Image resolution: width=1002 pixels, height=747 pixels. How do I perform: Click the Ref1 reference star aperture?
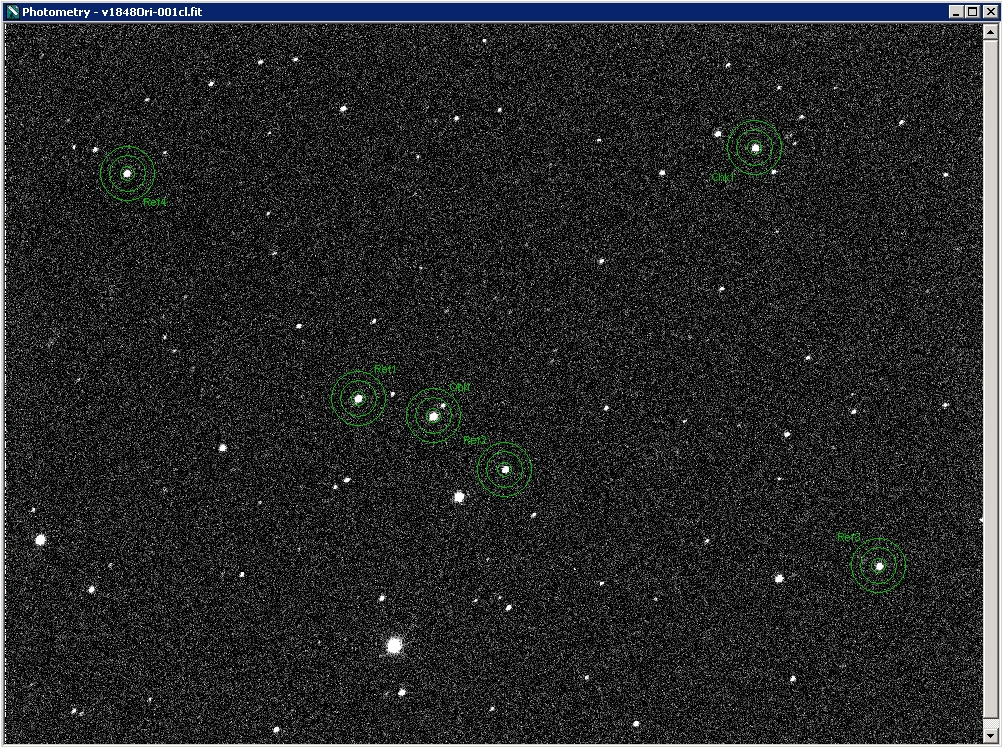(x=358, y=398)
